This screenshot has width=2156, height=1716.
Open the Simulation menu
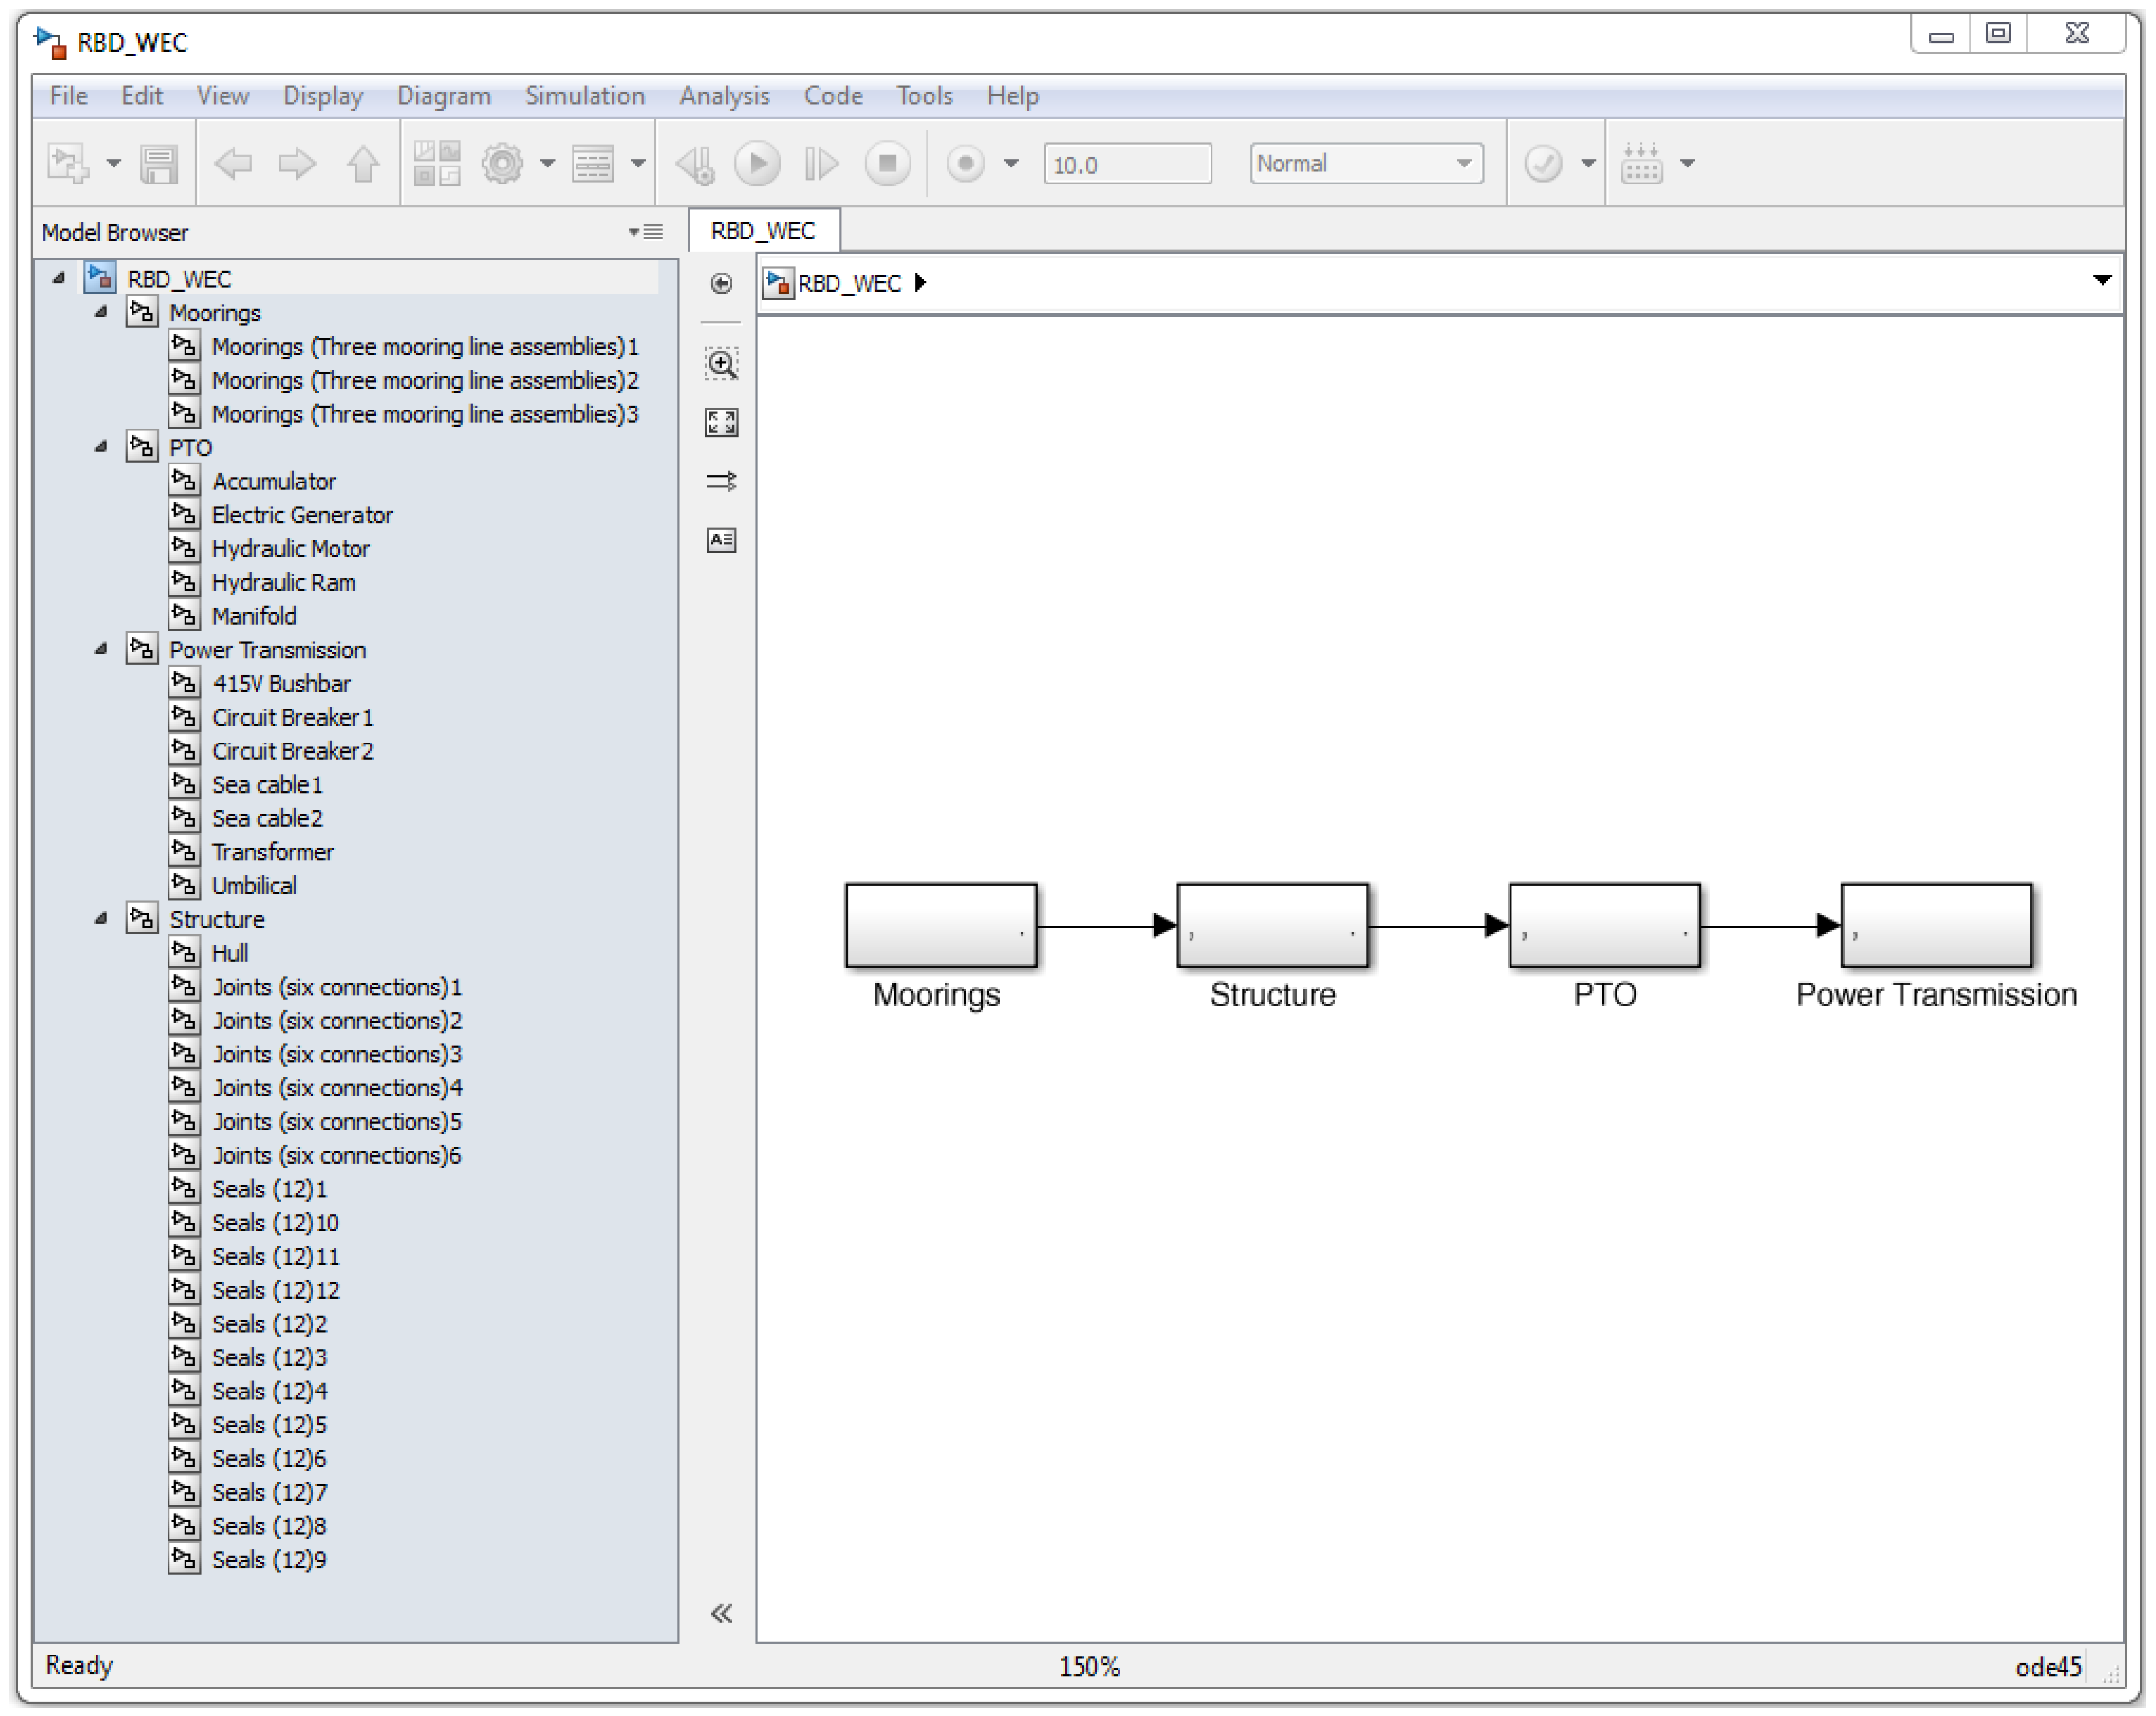pyautogui.click(x=585, y=96)
